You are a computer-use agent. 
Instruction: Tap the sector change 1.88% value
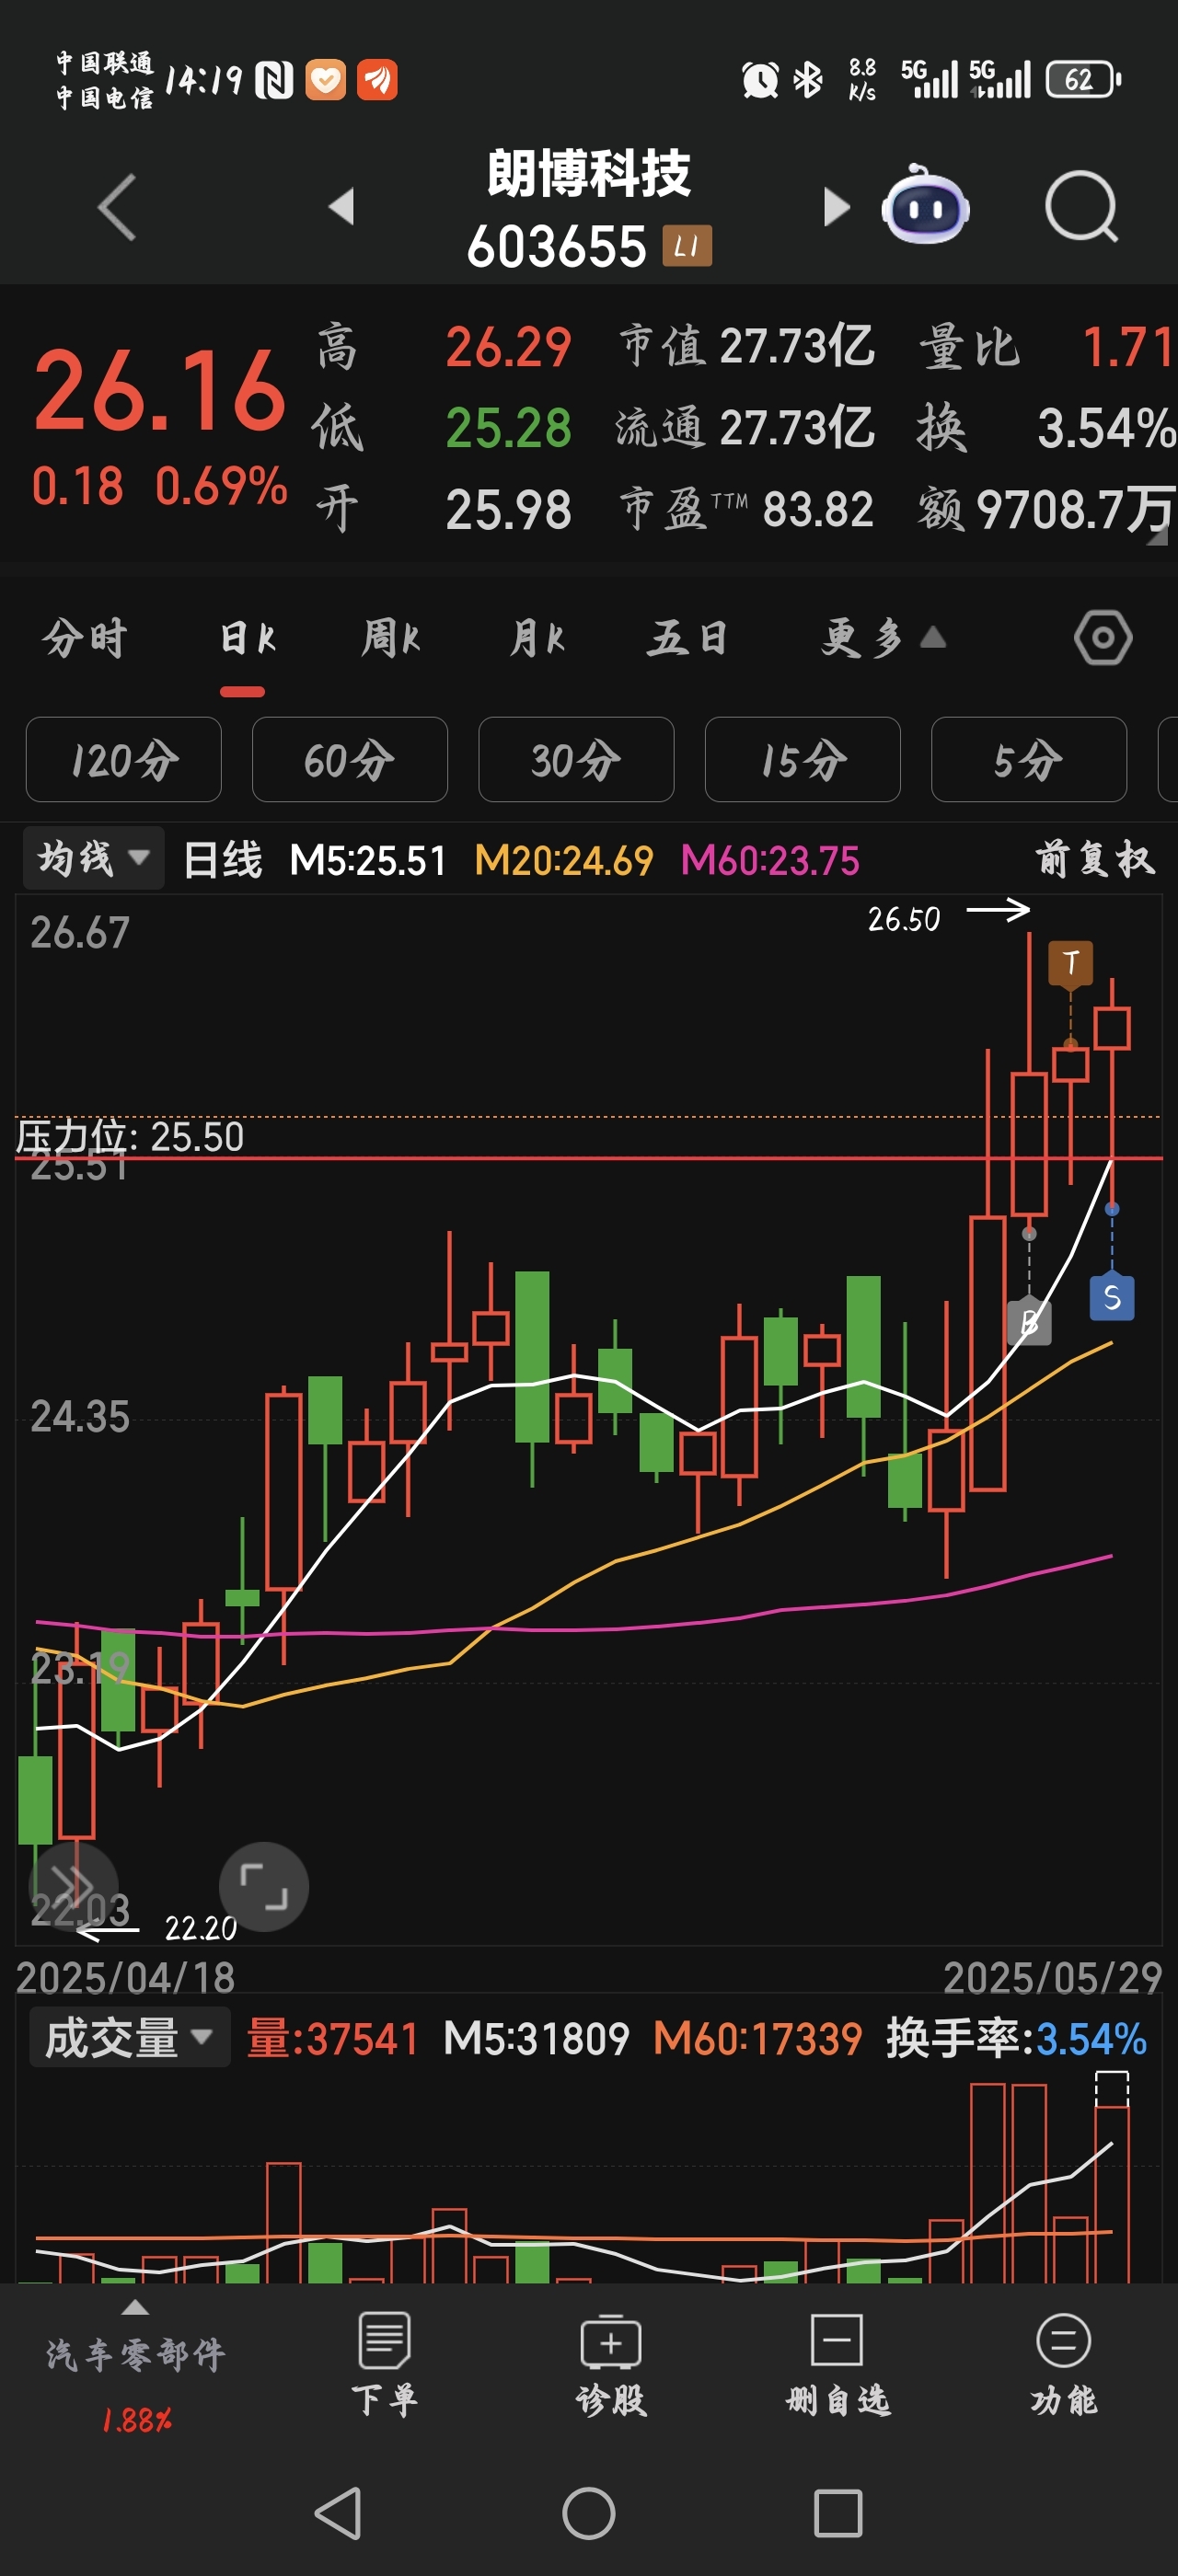coord(136,2420)
